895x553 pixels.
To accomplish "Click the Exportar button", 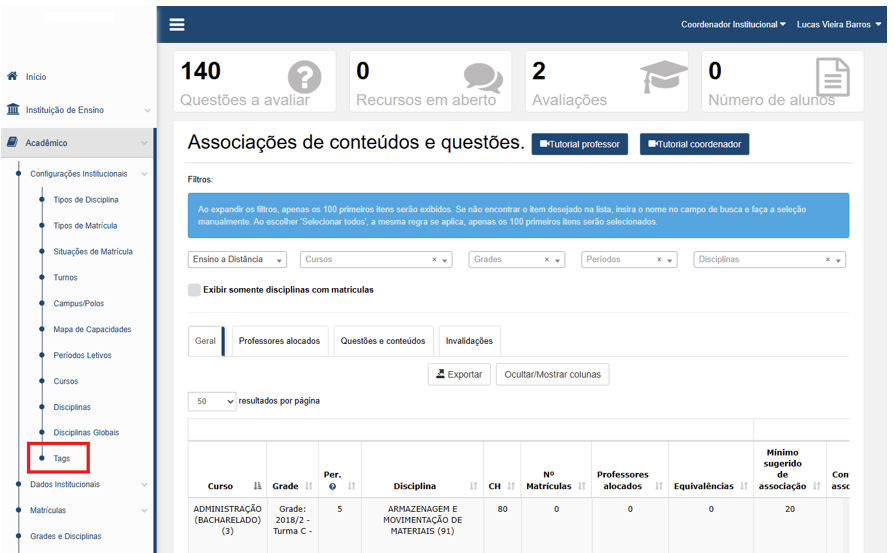I will (459, 374).
